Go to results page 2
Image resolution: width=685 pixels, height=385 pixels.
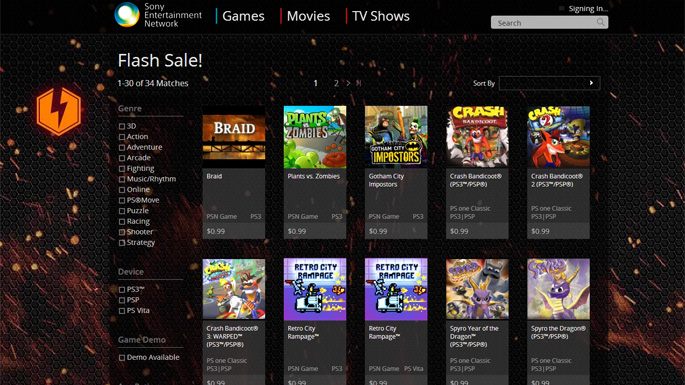(336, 83)
